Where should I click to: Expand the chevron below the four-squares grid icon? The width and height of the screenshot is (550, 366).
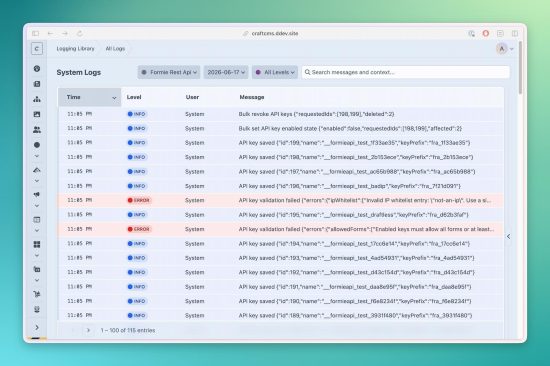click(37, 256)
